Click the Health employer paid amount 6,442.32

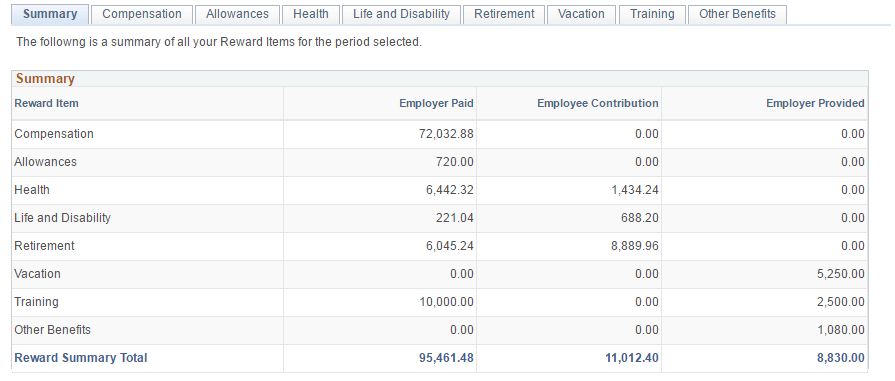(450, 190)
